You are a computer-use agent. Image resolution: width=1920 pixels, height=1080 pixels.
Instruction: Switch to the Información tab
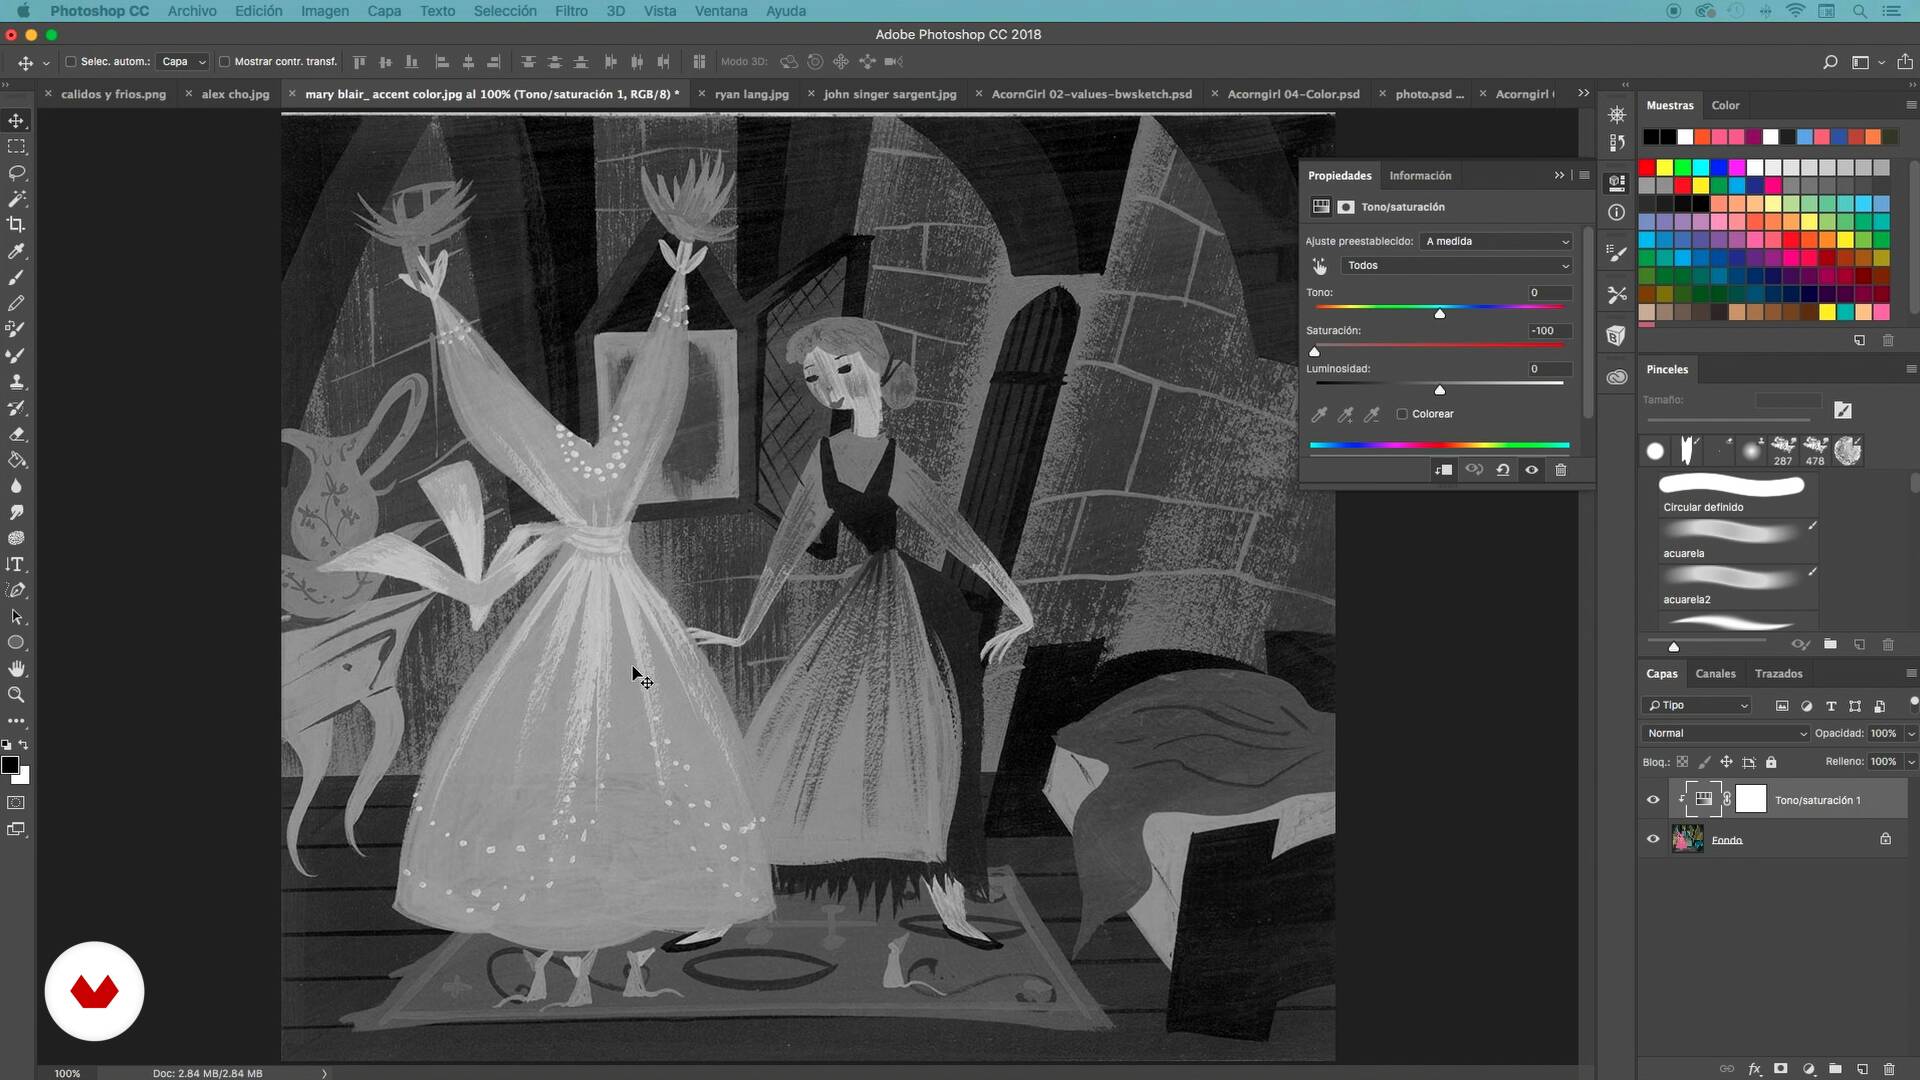[1420, 176]
